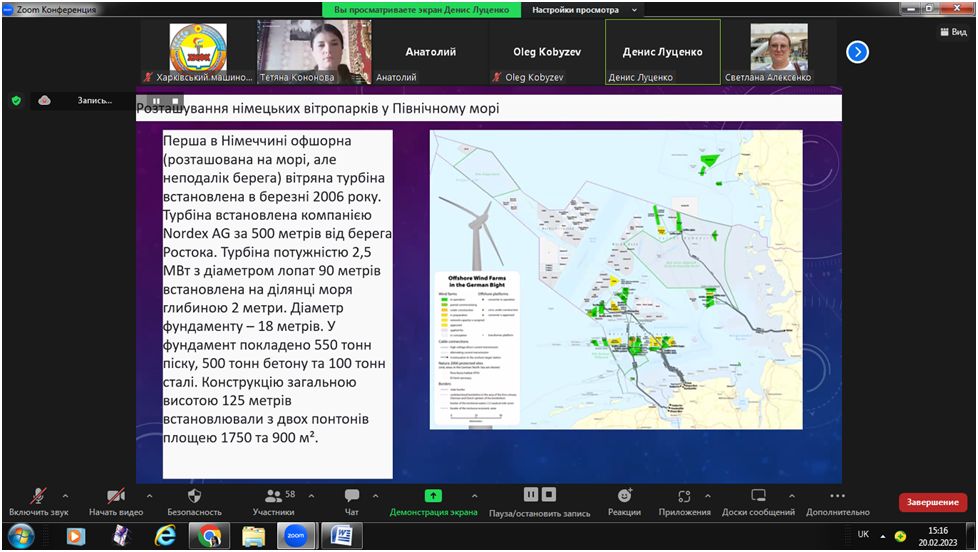
Task: Click slide title Розташування німецьких вітропарків
Action: coord(317,109)
